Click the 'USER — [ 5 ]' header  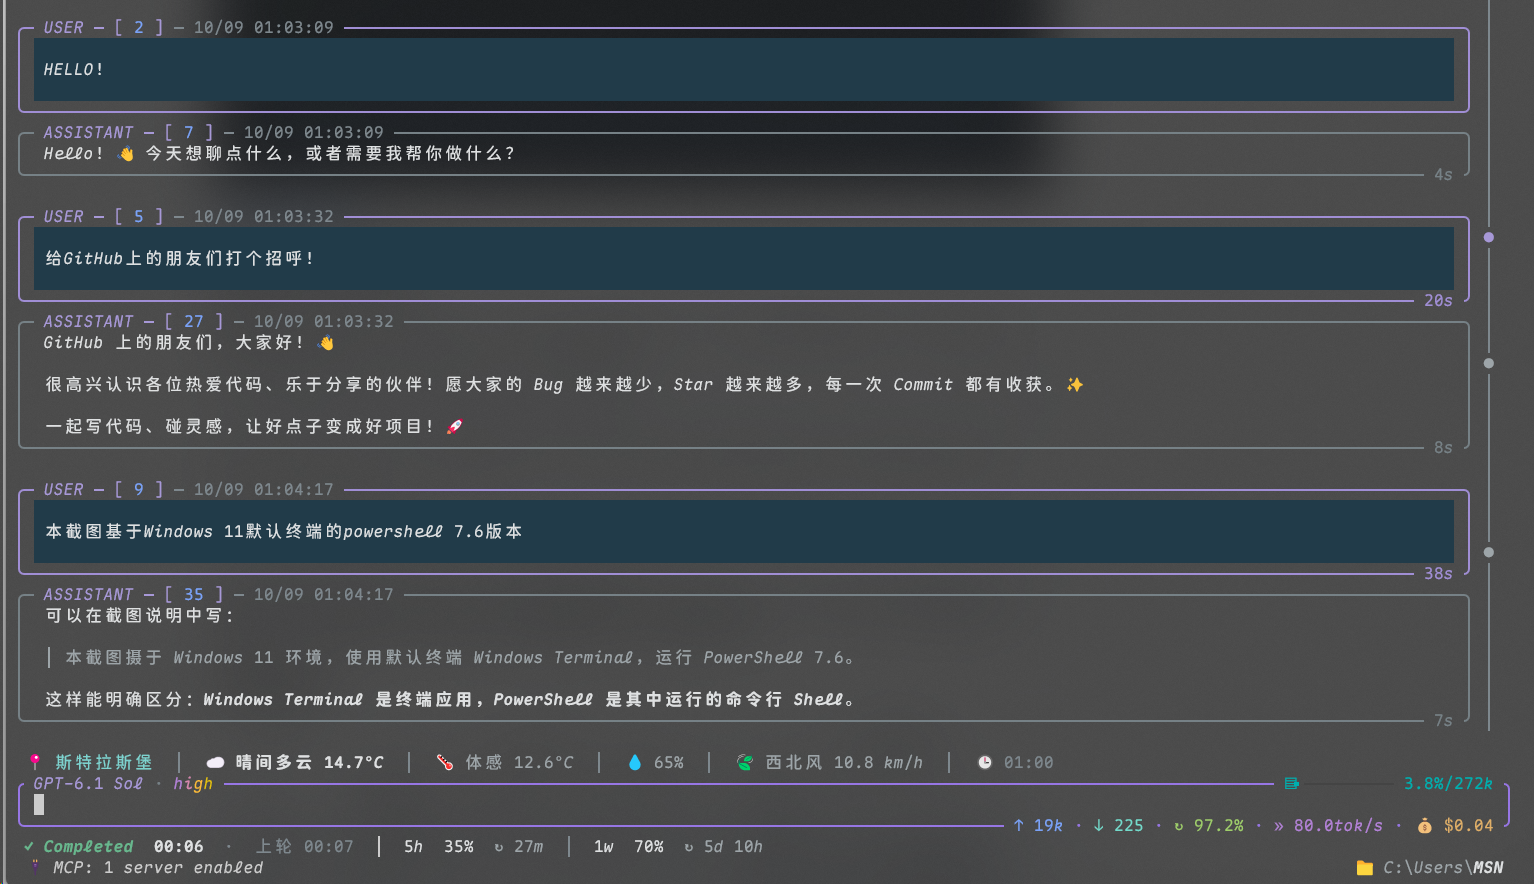click(x=103, y=216)
